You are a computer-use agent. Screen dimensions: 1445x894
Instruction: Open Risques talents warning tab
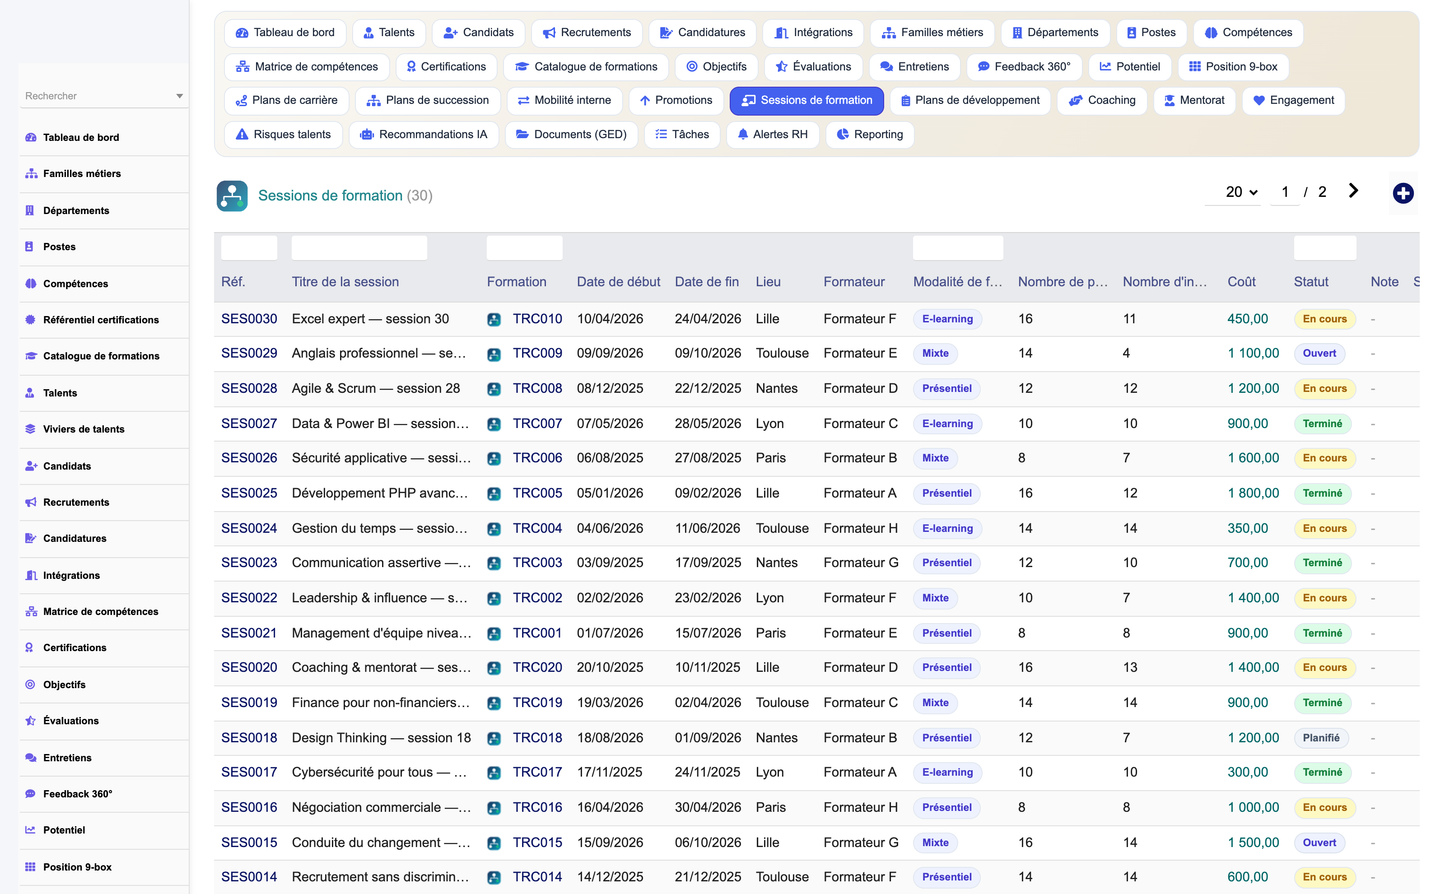click(x=283, y=134)
